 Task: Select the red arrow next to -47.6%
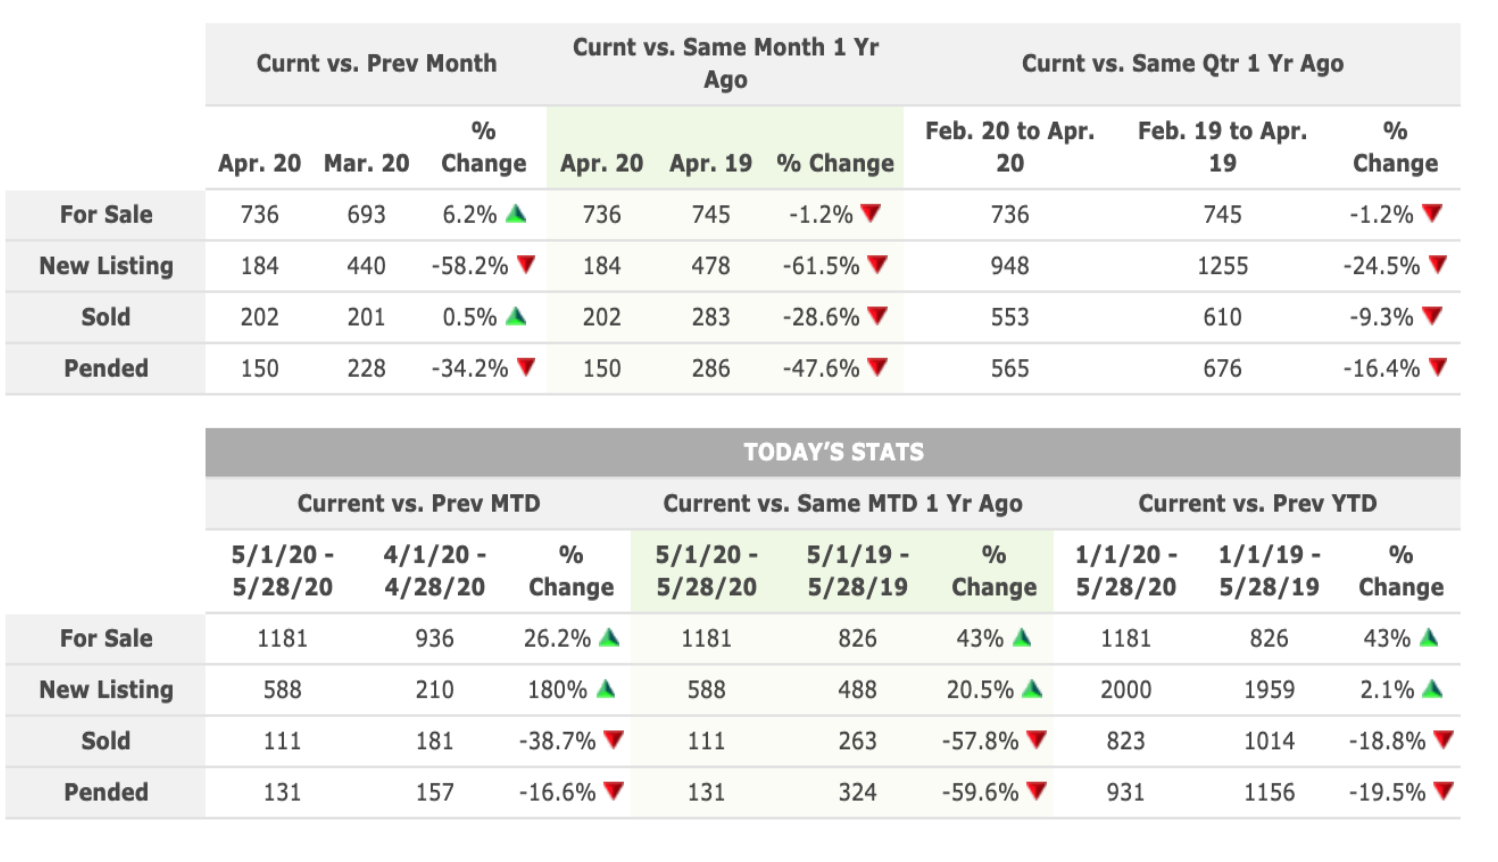click(x=877, y=367)
